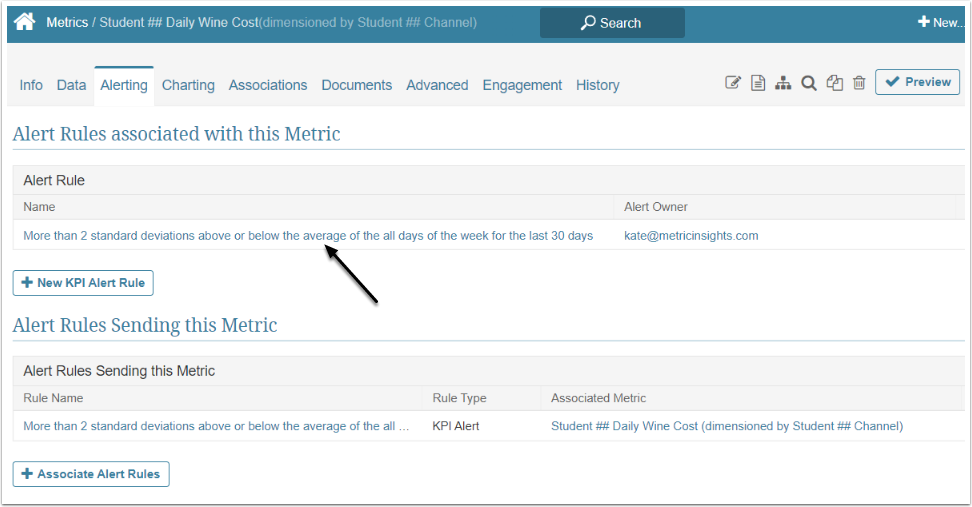Click the Home icon in header
This screenshot has width=972, height=507.
25,22
